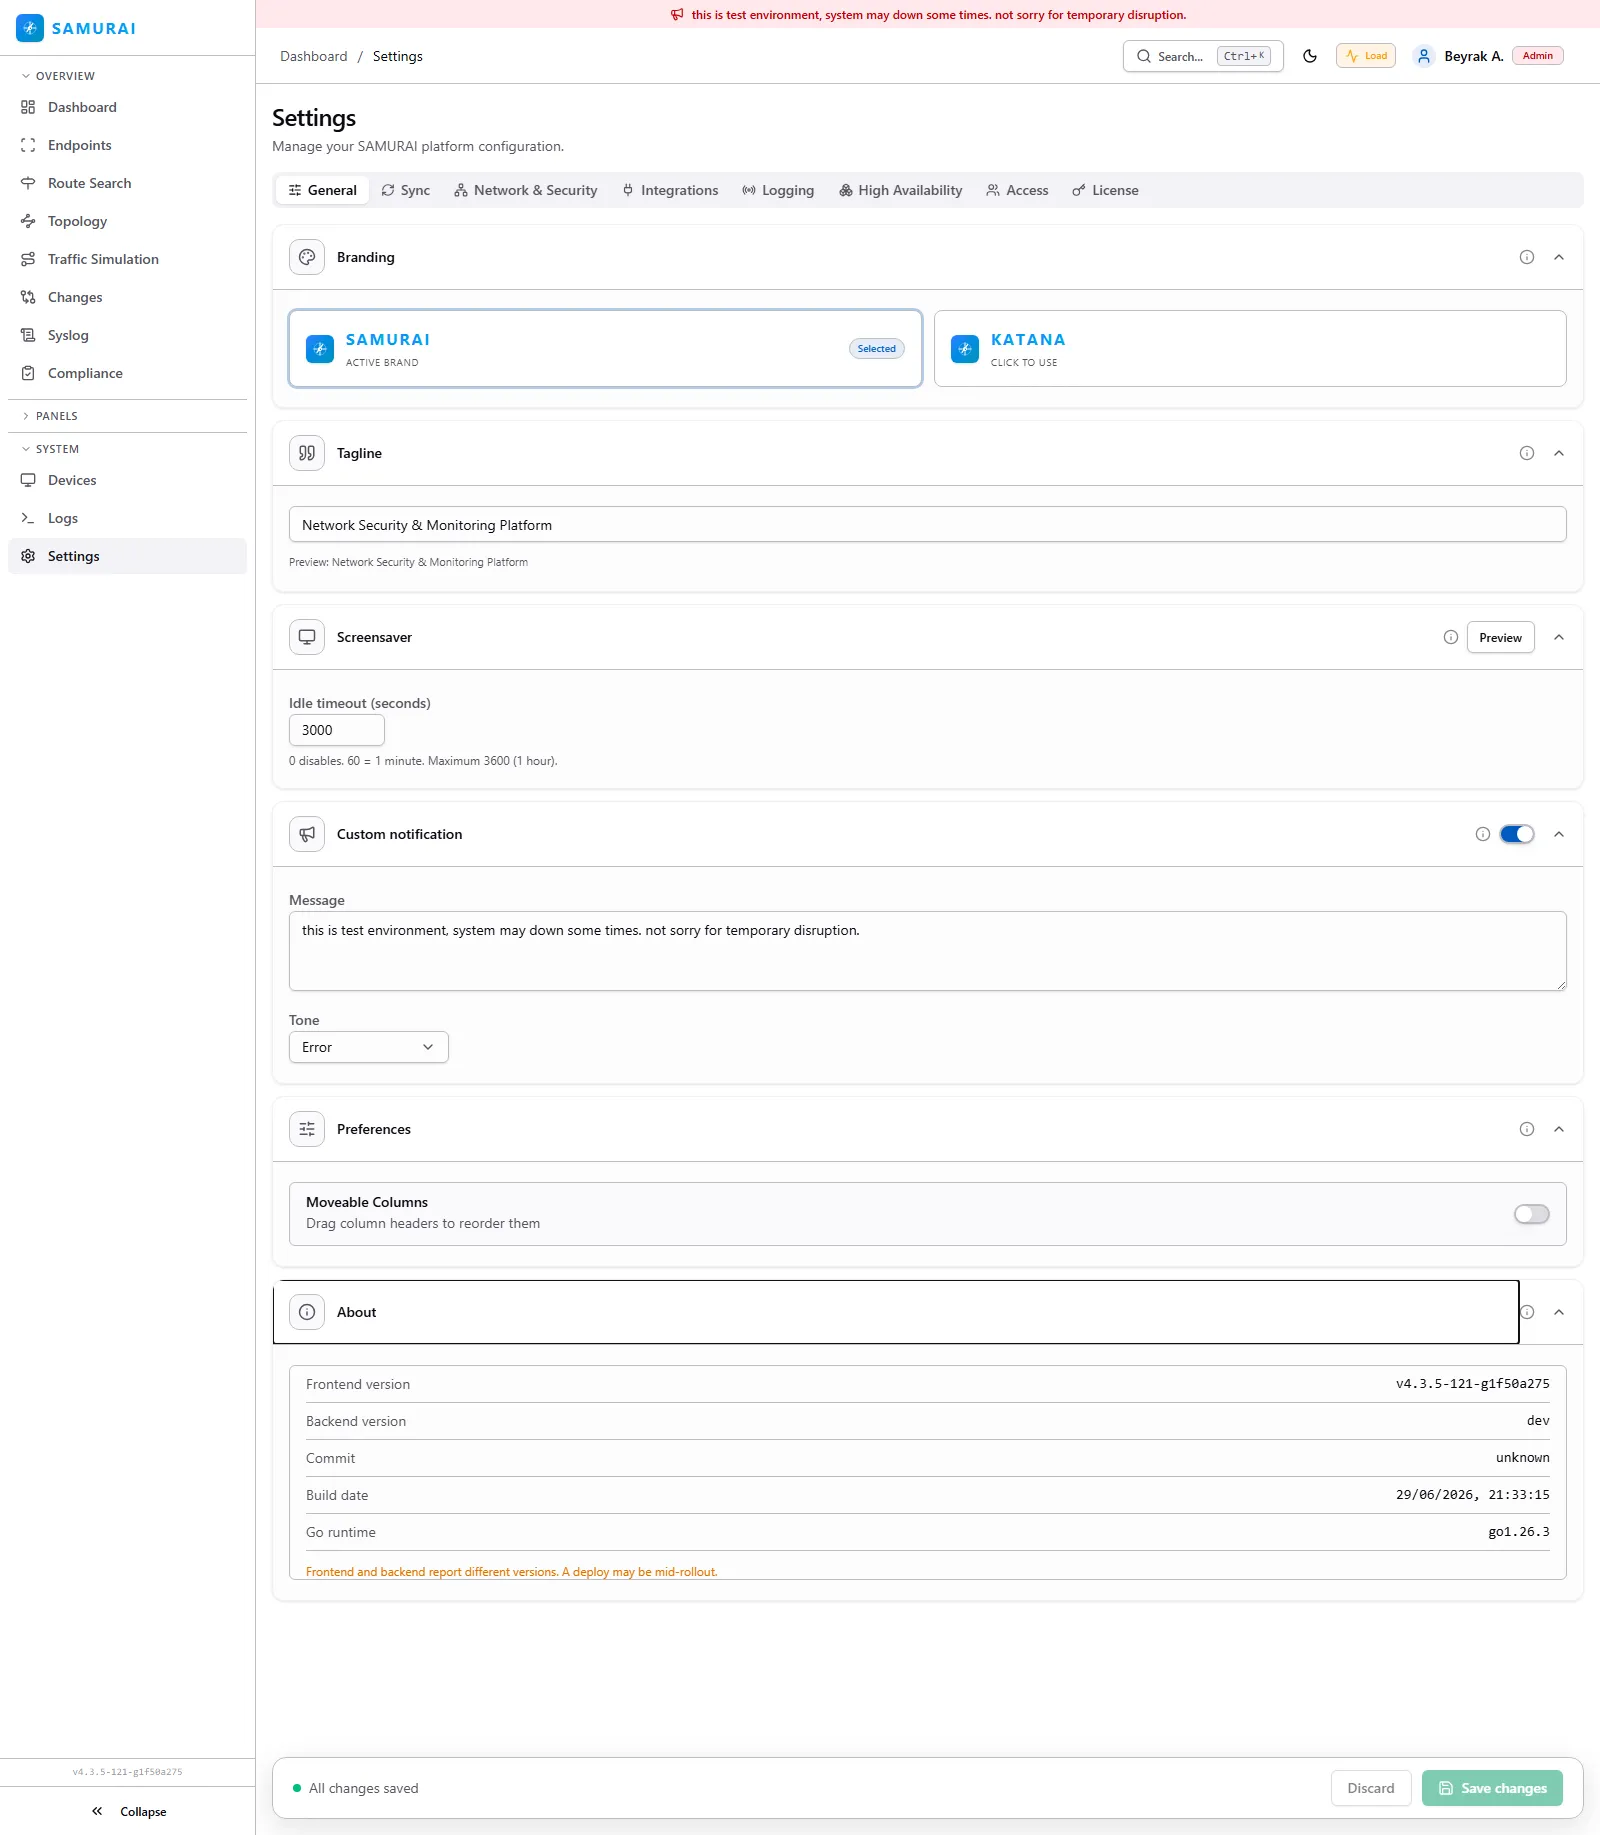Select the SAMURAI brand card
1600x1835 pixels.
click(x=605, y=348)
